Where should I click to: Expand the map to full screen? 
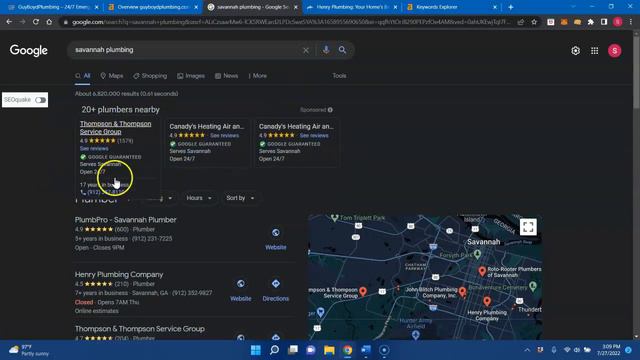pos(528,227)
